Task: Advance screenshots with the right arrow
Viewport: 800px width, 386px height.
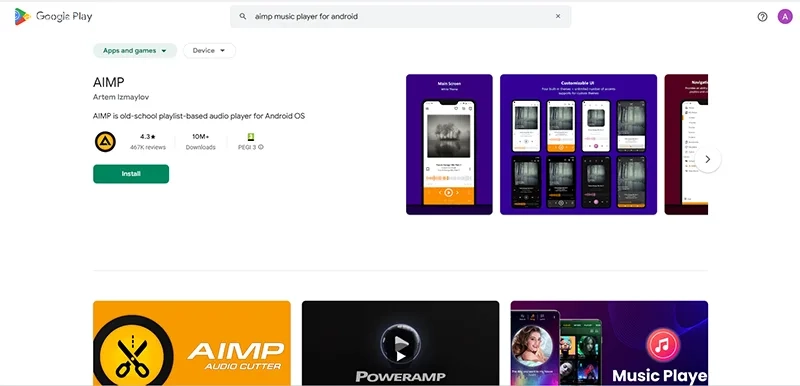Action: (708, 160)
